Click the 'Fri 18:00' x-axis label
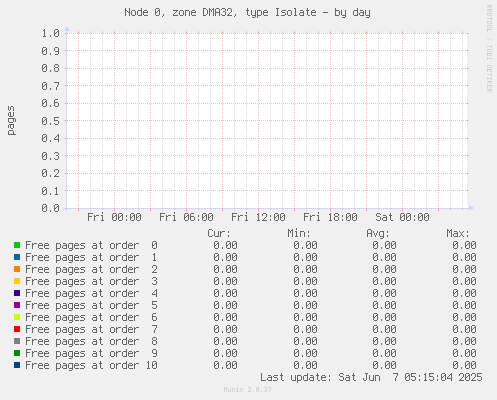Viewport: 497px width, 400px height. [x=330, y=217]
